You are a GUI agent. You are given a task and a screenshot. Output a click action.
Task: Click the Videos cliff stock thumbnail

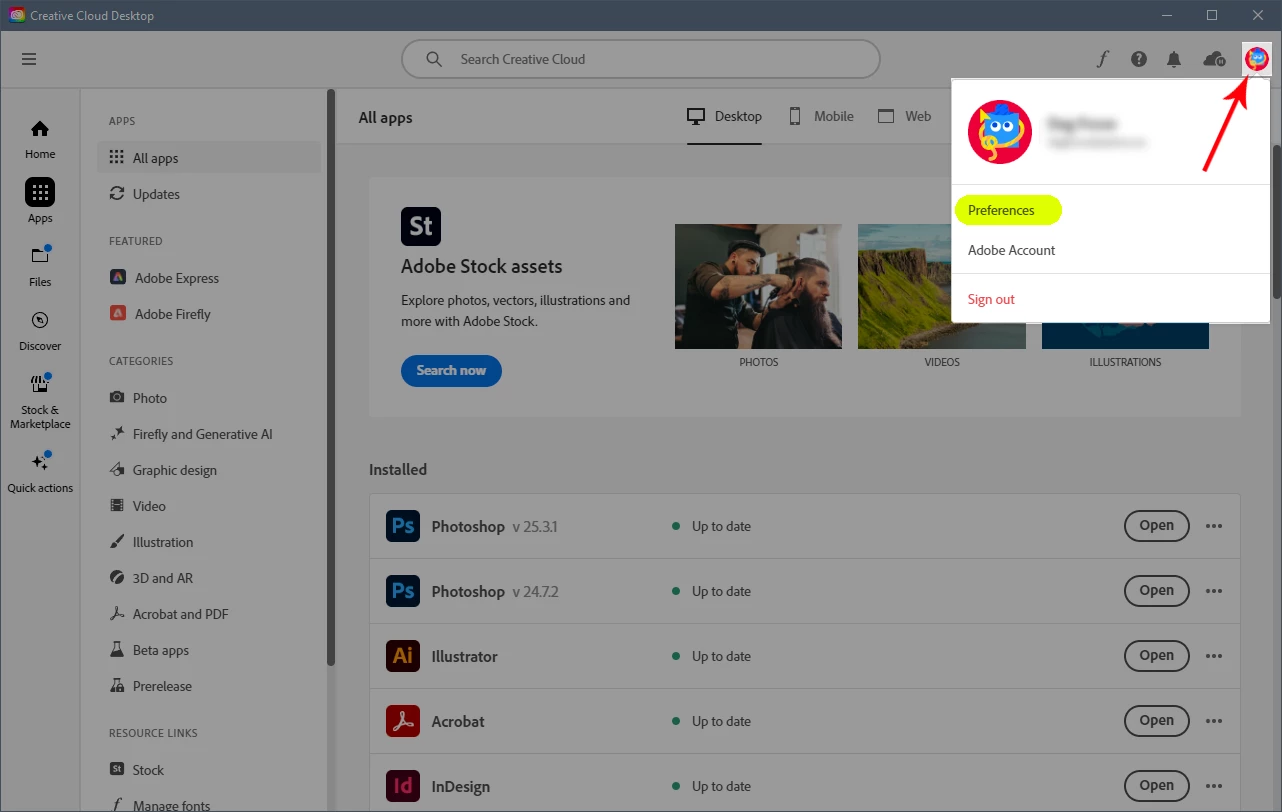pyautogui.click(x=942, y=286)
